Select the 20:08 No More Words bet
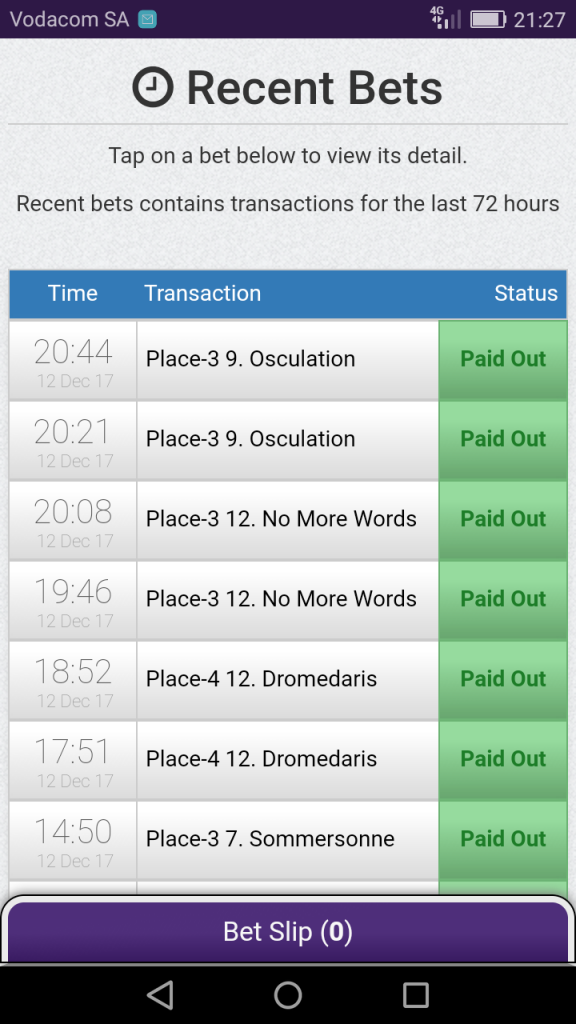576x1024 pixels. coord(288,520)
